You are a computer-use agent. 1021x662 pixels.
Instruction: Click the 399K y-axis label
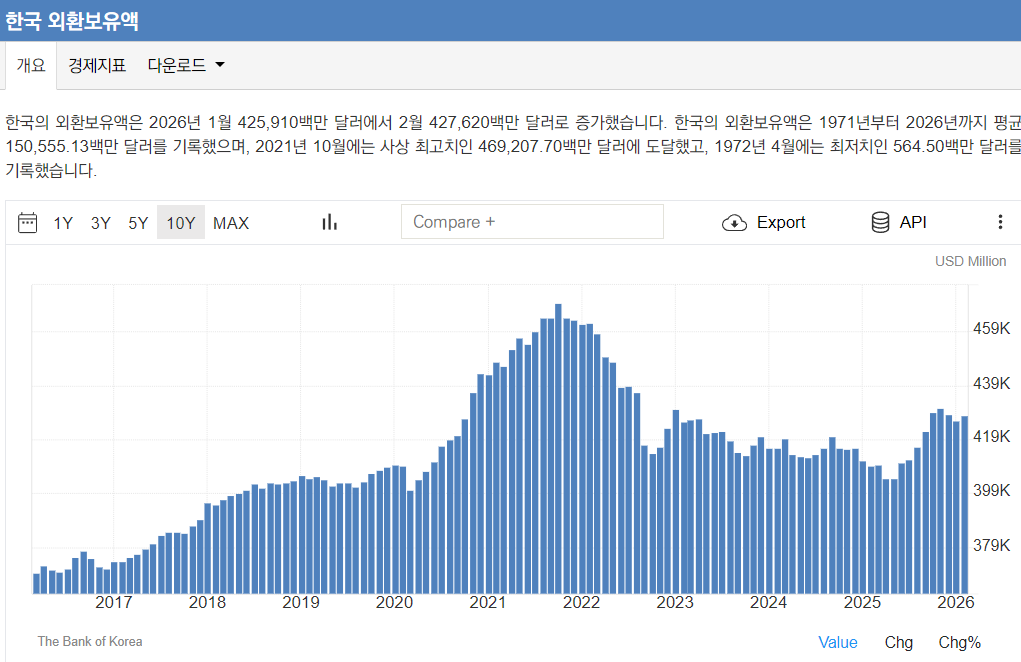point(992,491)
